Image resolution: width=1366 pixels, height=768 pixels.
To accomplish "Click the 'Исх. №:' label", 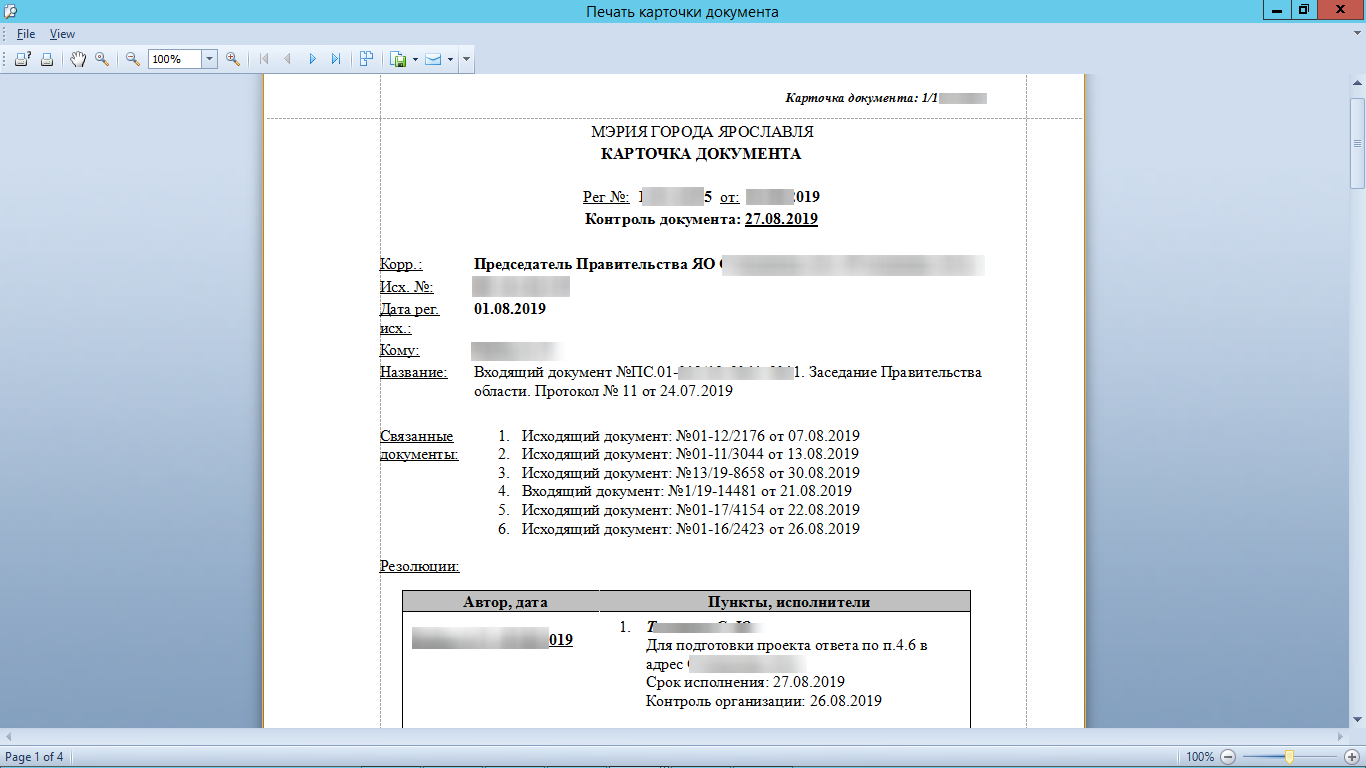I will pos(406,287).
